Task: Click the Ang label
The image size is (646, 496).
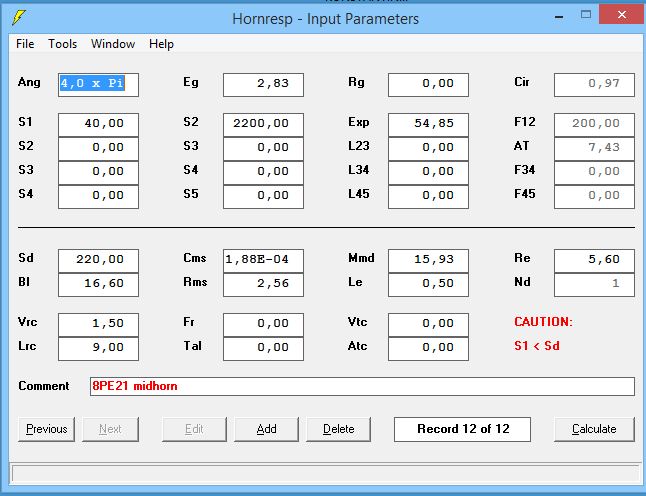Action: tap(29, 82)
